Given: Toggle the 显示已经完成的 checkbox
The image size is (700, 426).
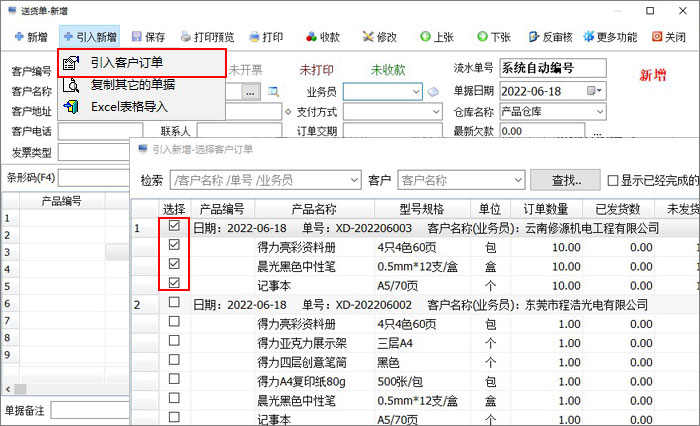Looking at the screenshot, I should (613, 180).
